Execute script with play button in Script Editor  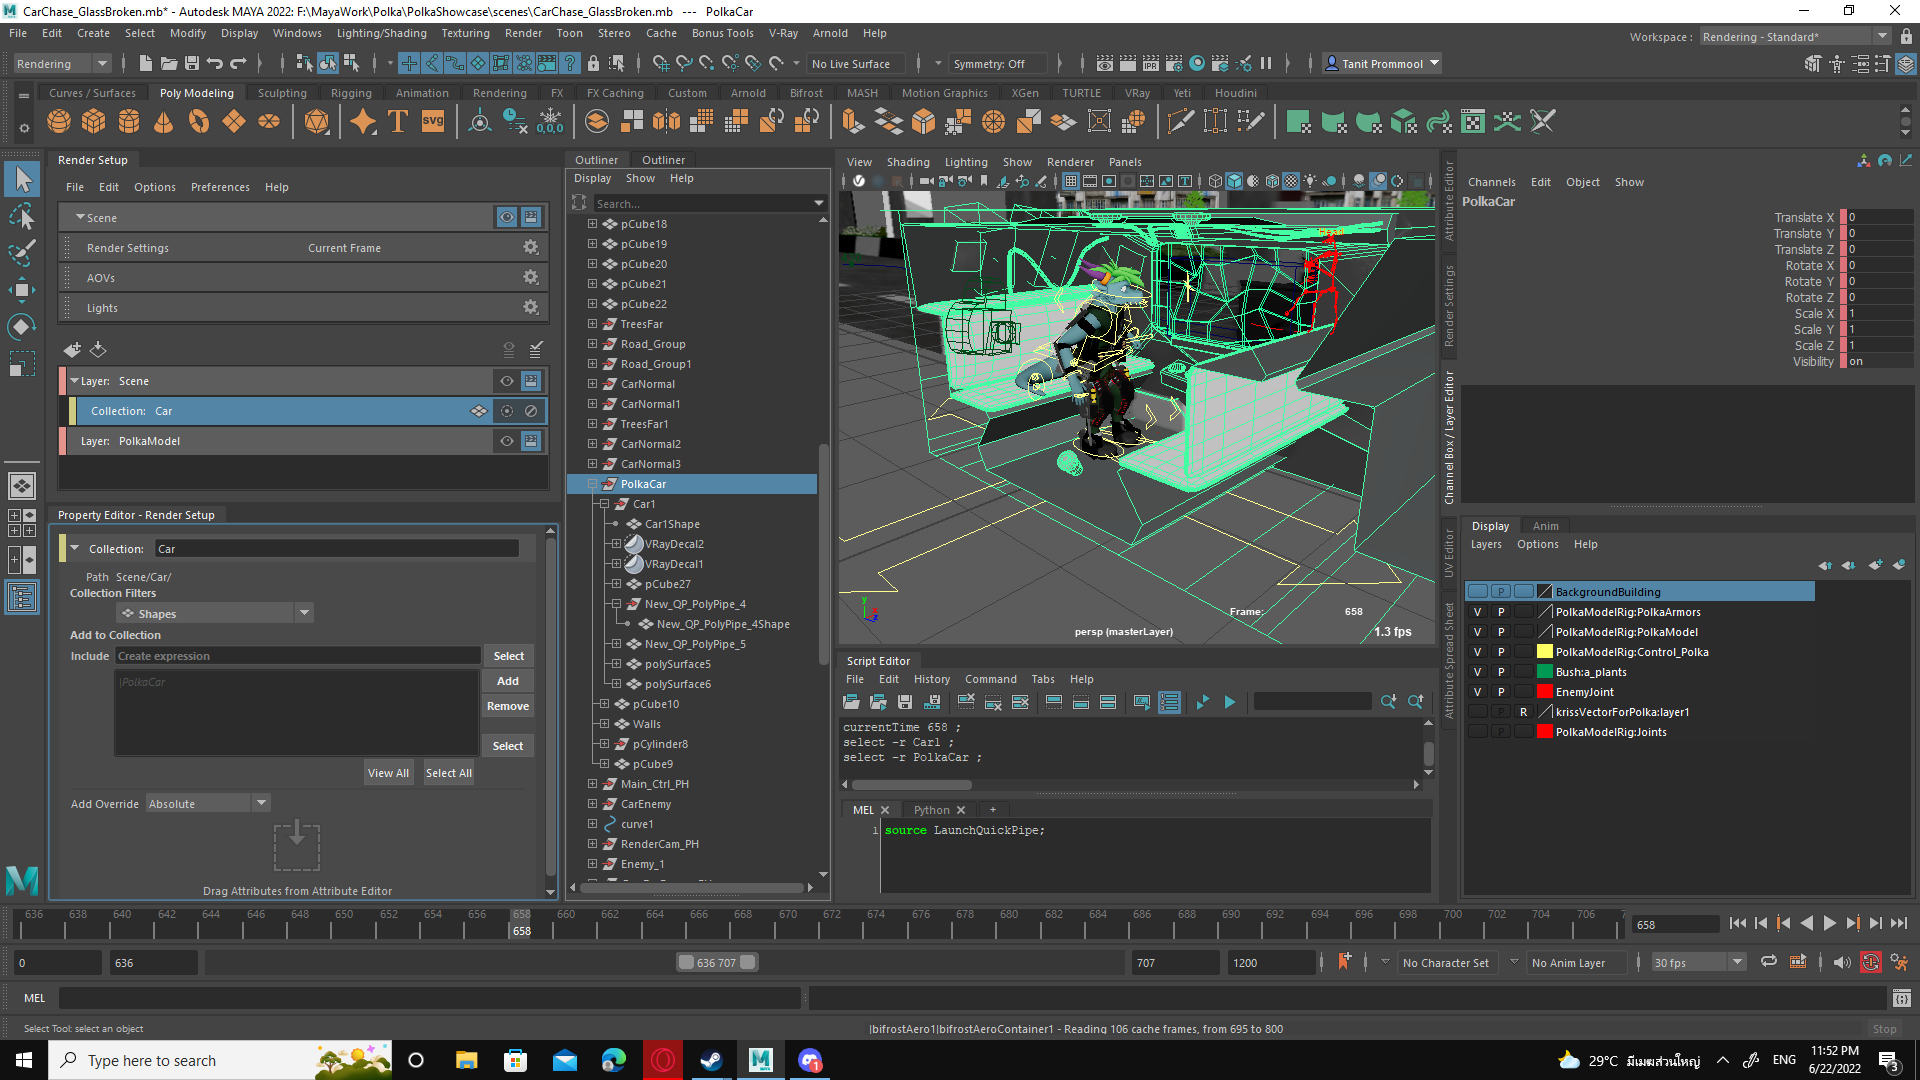point(1230,702)
